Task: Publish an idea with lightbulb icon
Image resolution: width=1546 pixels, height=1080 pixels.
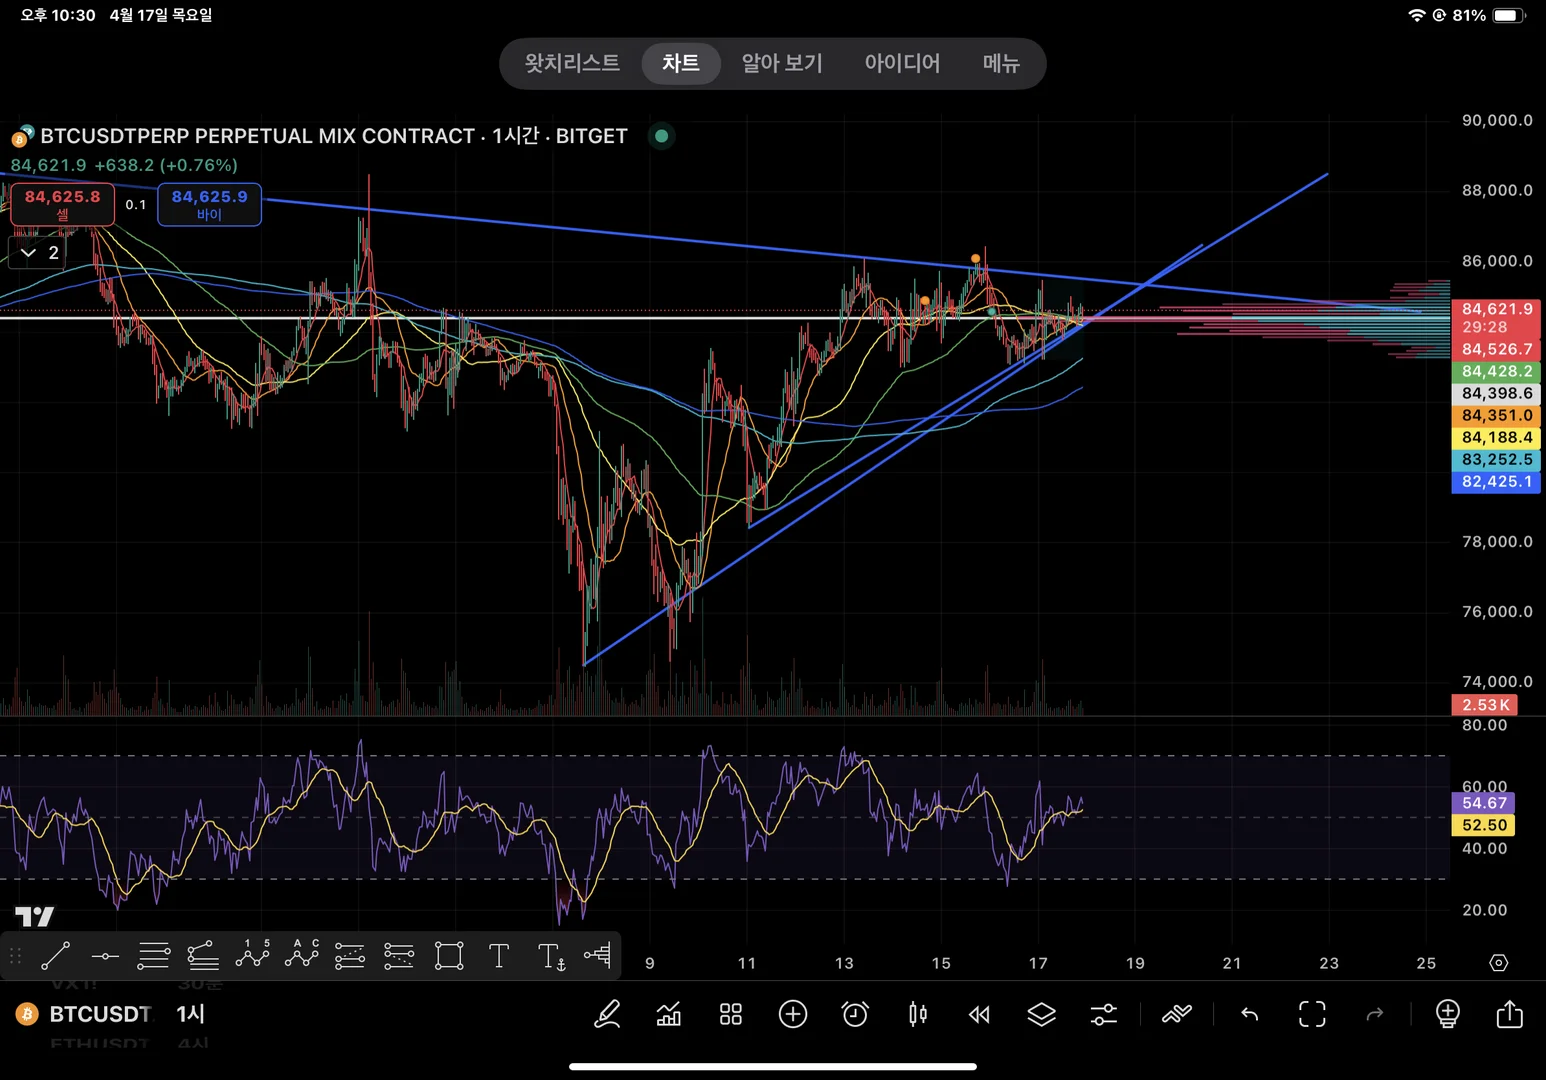Action: 1447,1014
